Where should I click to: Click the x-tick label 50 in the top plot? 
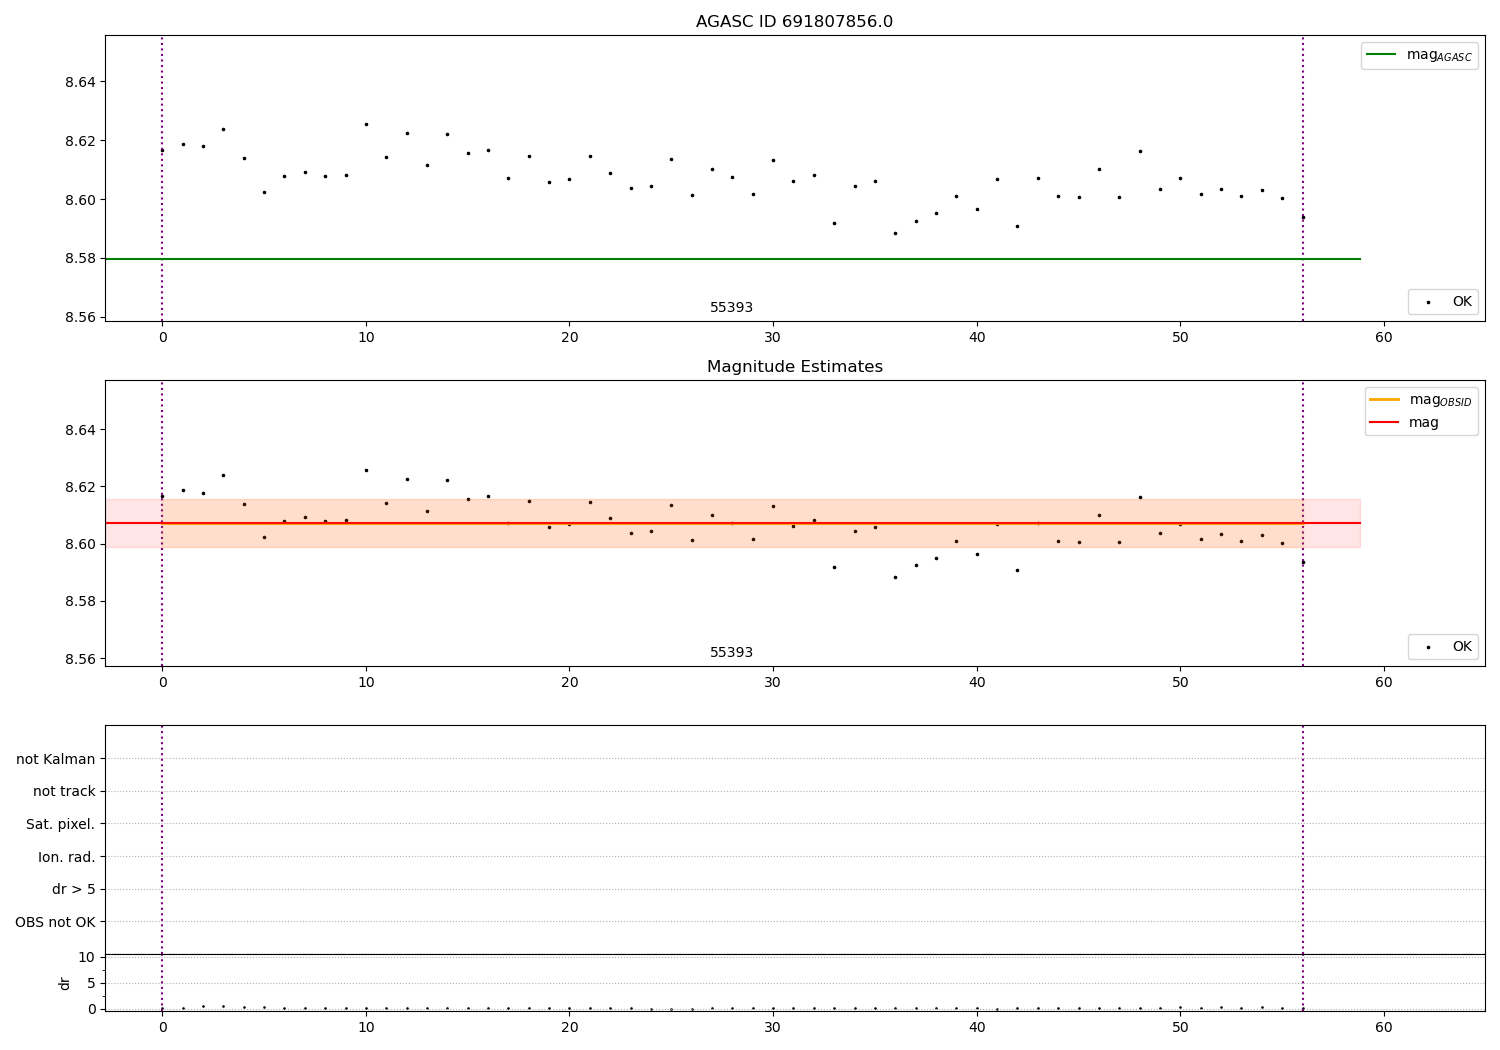(x=1180, y=337)
